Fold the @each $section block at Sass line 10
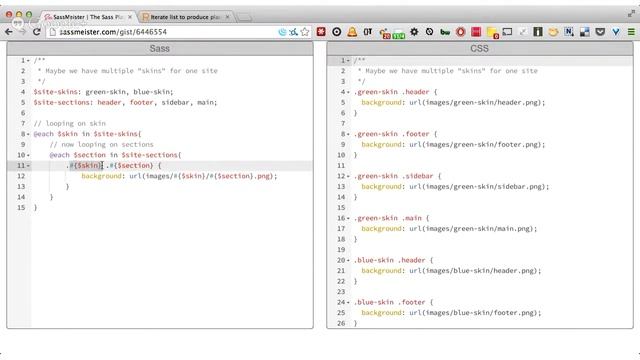Image resolution: width=640 pixels, height=360 pixels. tap(28, 155)
